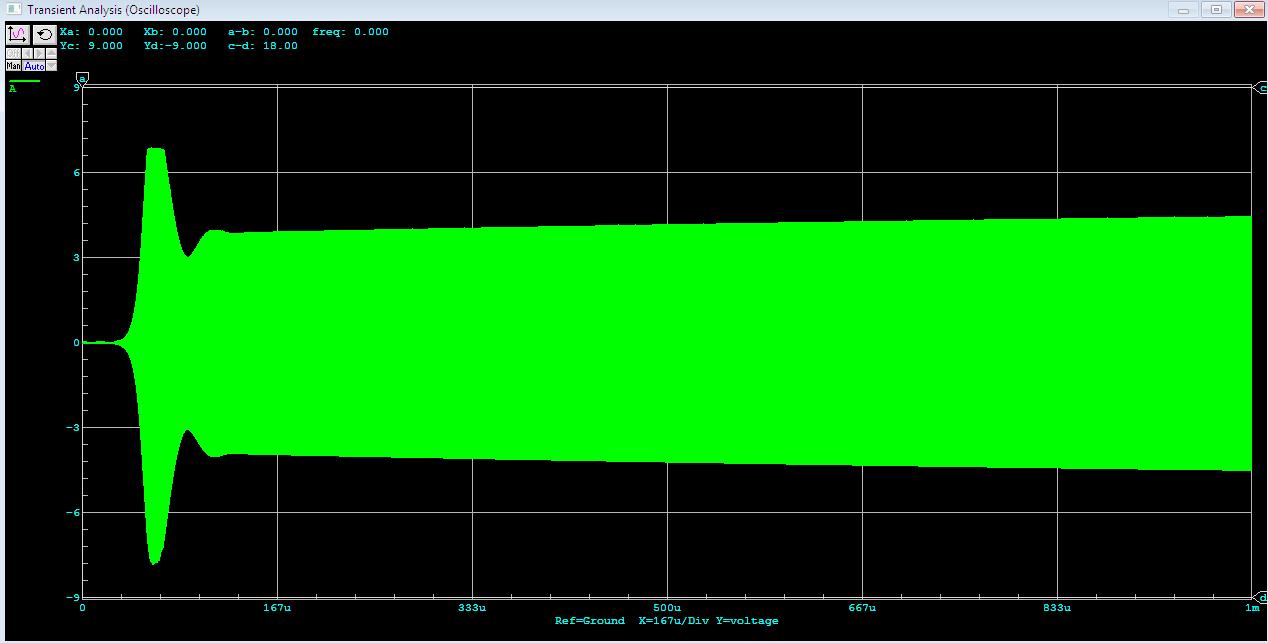
Task: Minimize the Transient Analysis window
Action: pyautogui.click(x=1185, y=10)
